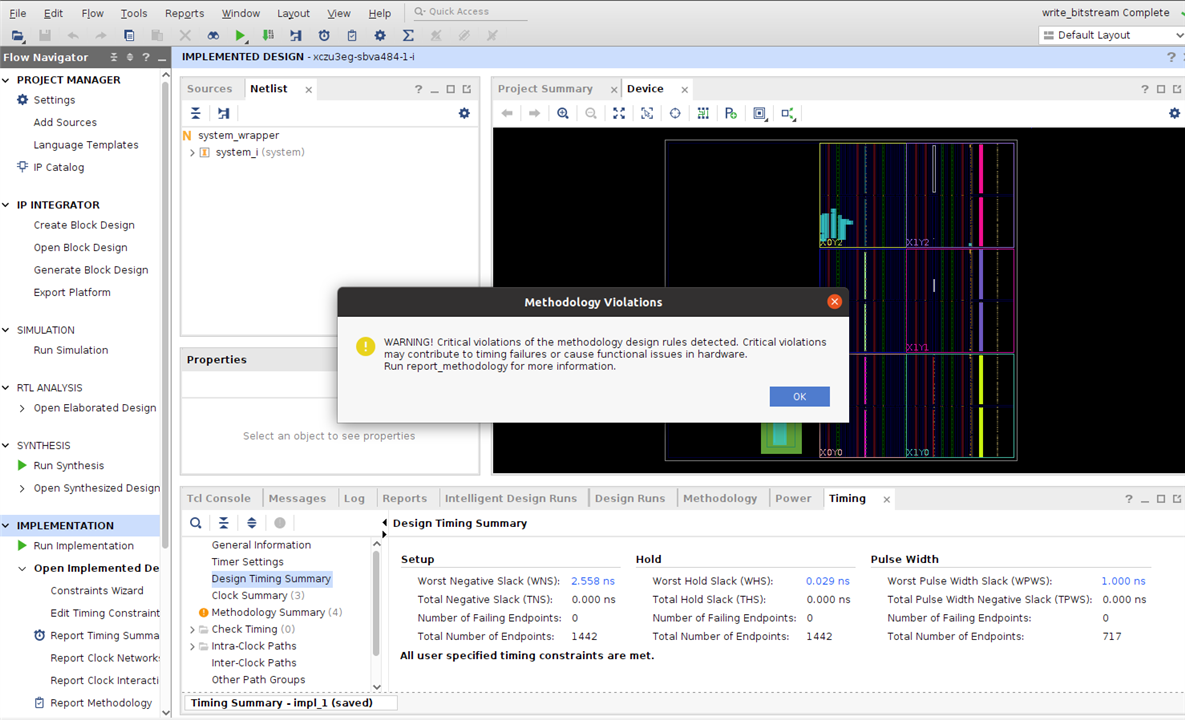Close the Methodology Violations dialog with red X
1185x720 pixels.
coord(834,301)
